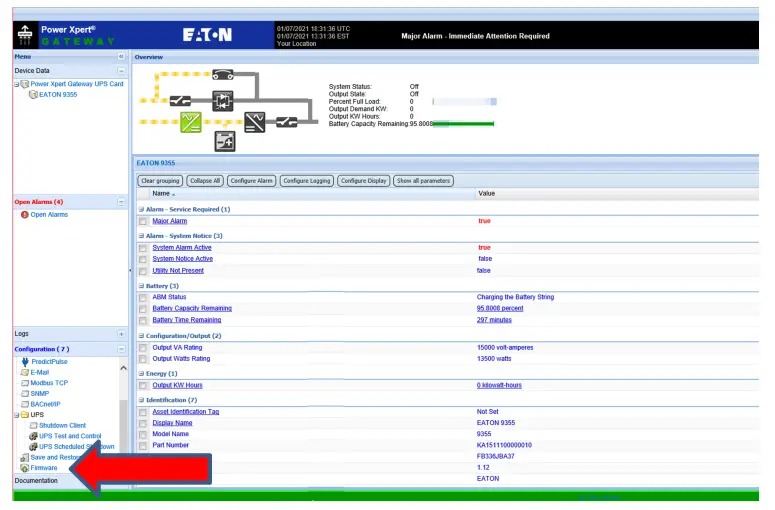Click the Shutdown Client icon
Viewport: 775px width, 510px height.
tap(34, 425)
